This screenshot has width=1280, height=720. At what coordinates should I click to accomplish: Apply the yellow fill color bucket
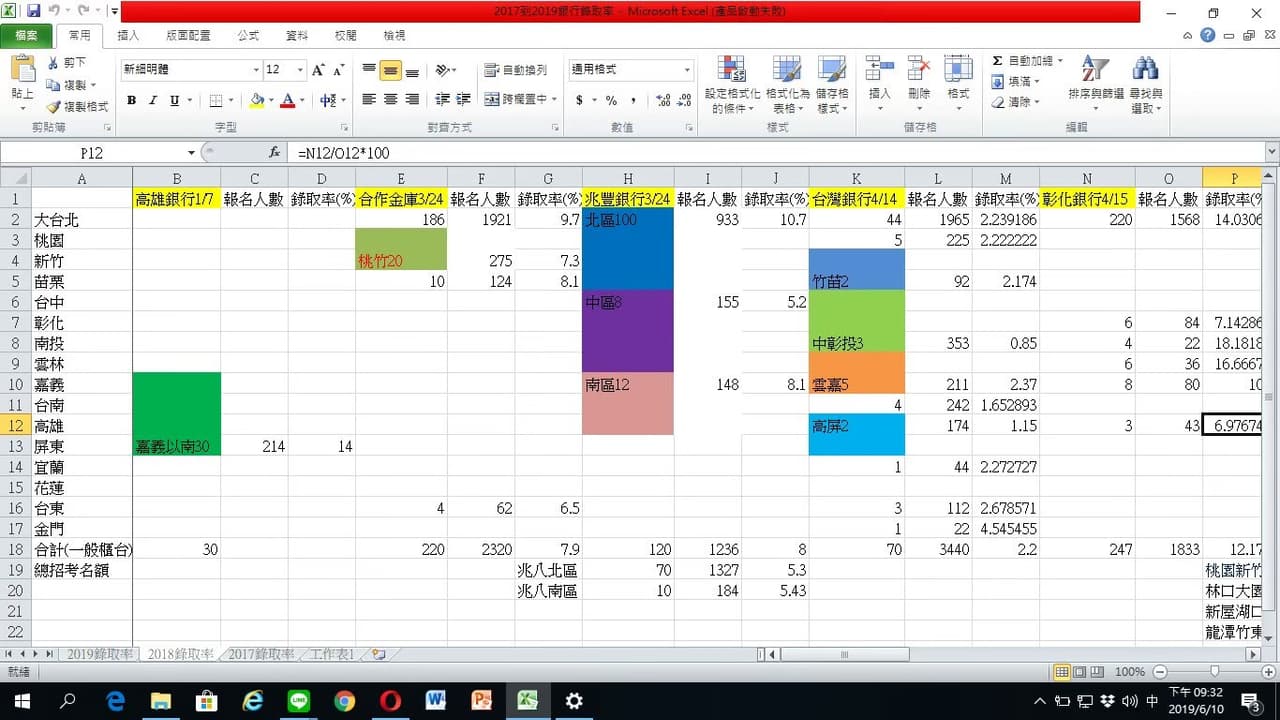coord(257,100)
